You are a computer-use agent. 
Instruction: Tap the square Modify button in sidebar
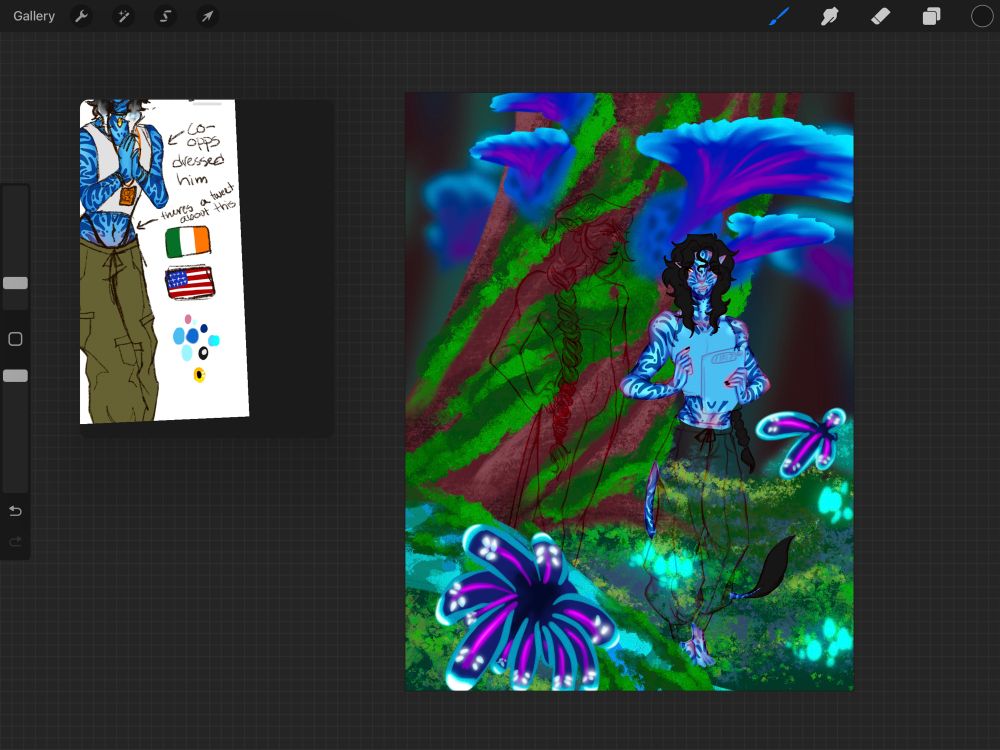click(15, 339)
